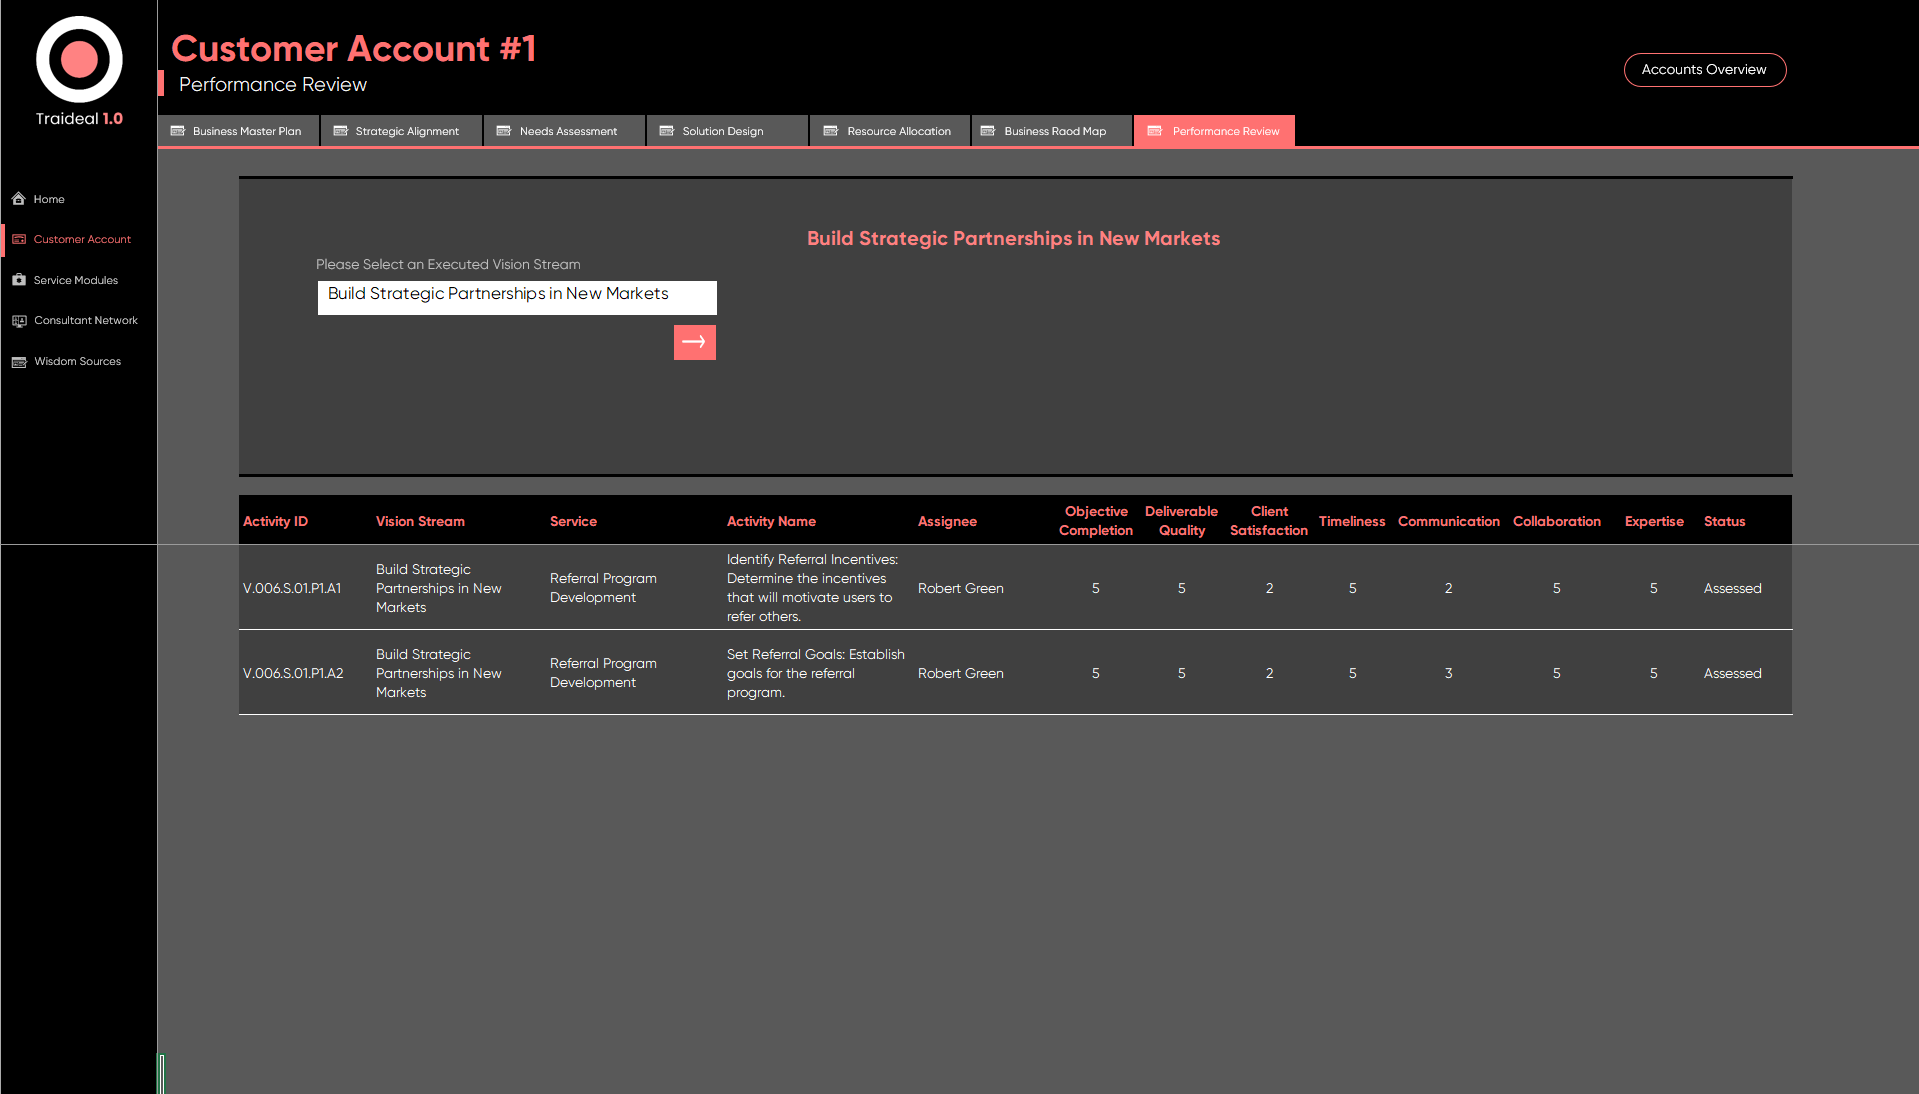Click the Activity ID column header
Image resolution: width=1919 pixels, height=1094 pixels.
point(275,522)
